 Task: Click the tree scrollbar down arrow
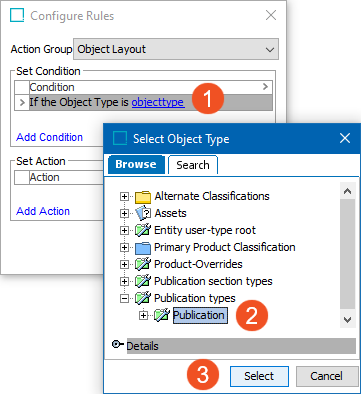click(347, 320)
